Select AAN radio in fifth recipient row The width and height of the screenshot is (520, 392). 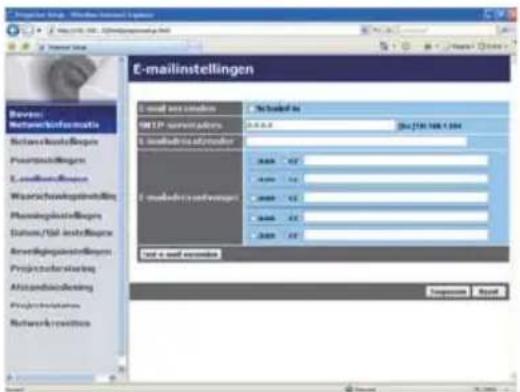click(253, 236)
